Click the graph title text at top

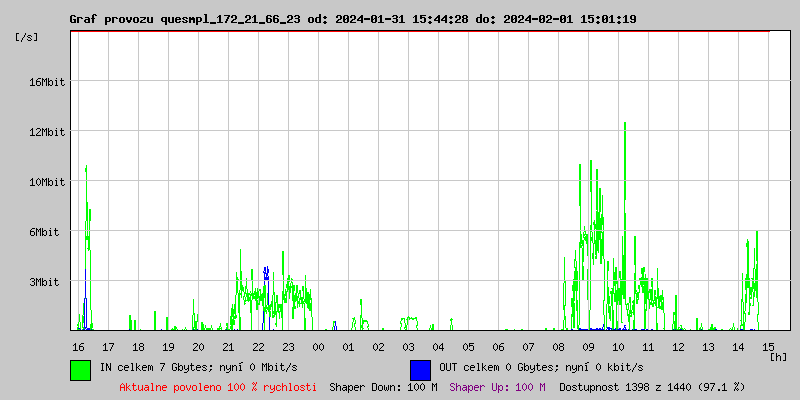352,19
